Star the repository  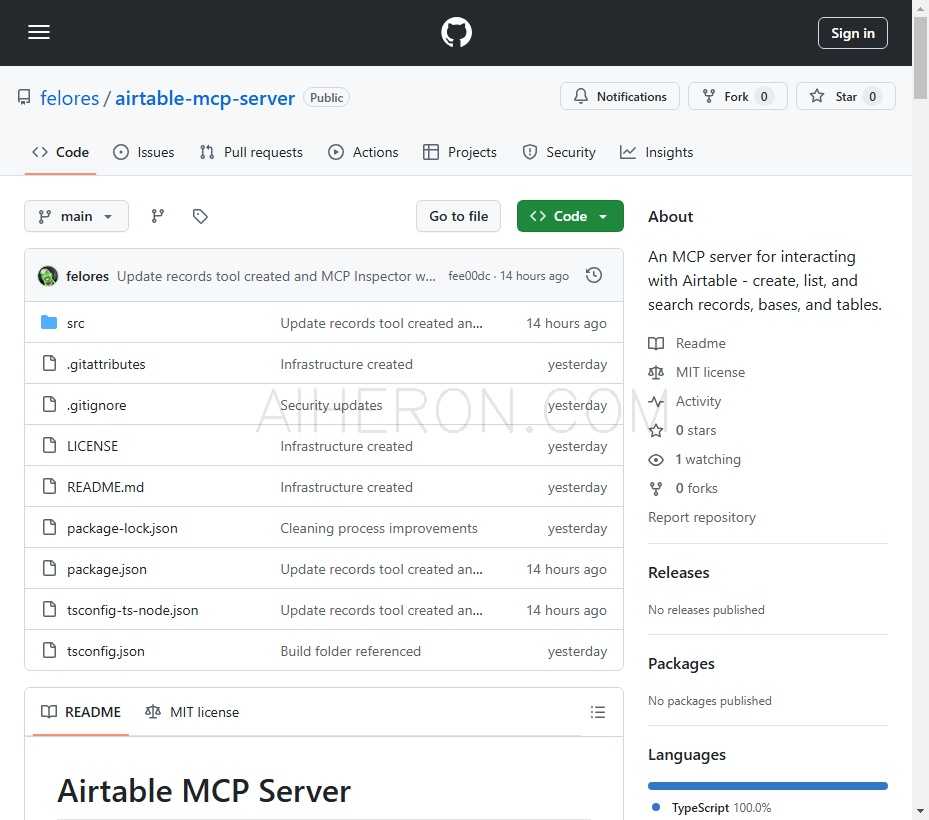click(845, 97)
